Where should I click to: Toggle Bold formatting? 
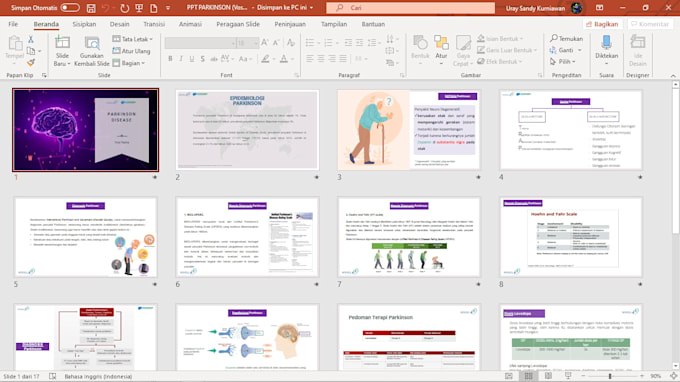point(170,59)
